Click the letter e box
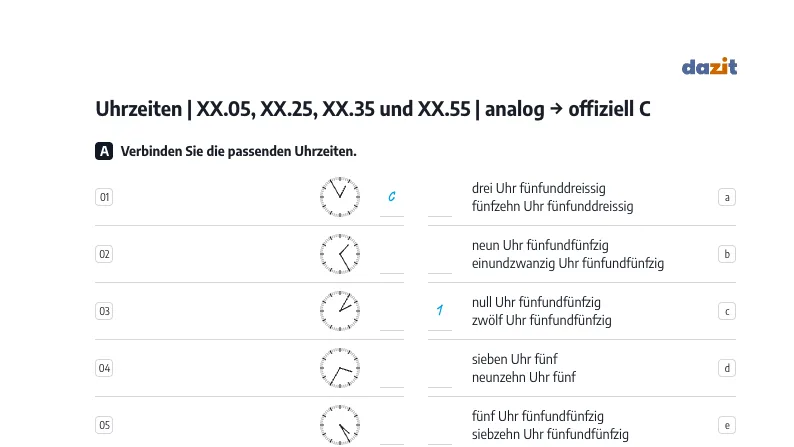 (x=727, y=425)
